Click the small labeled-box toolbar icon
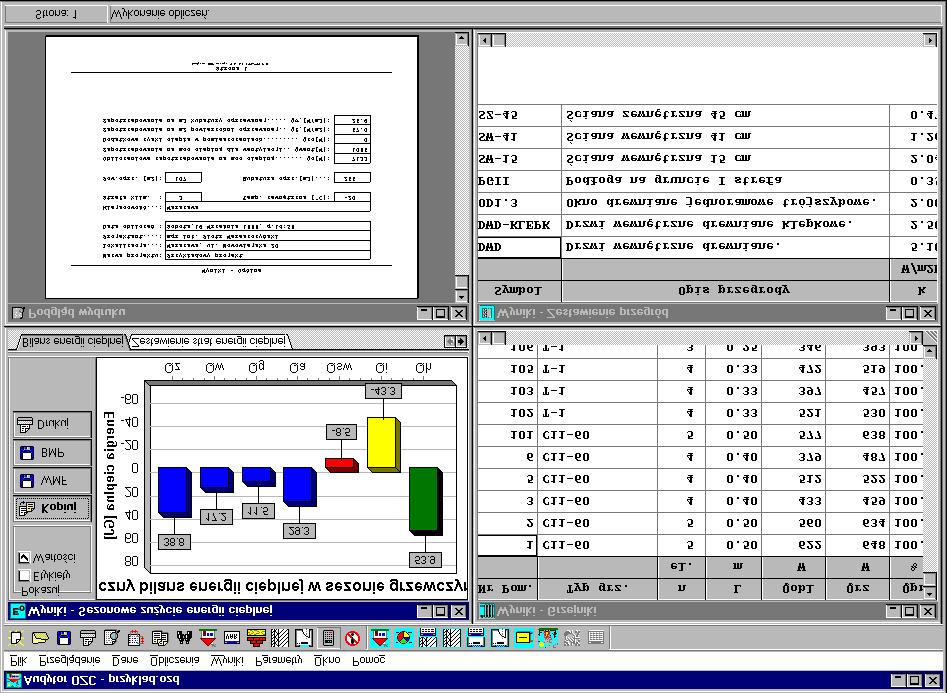The width and height of the screenshot is (947, 693). coord(232,637)
